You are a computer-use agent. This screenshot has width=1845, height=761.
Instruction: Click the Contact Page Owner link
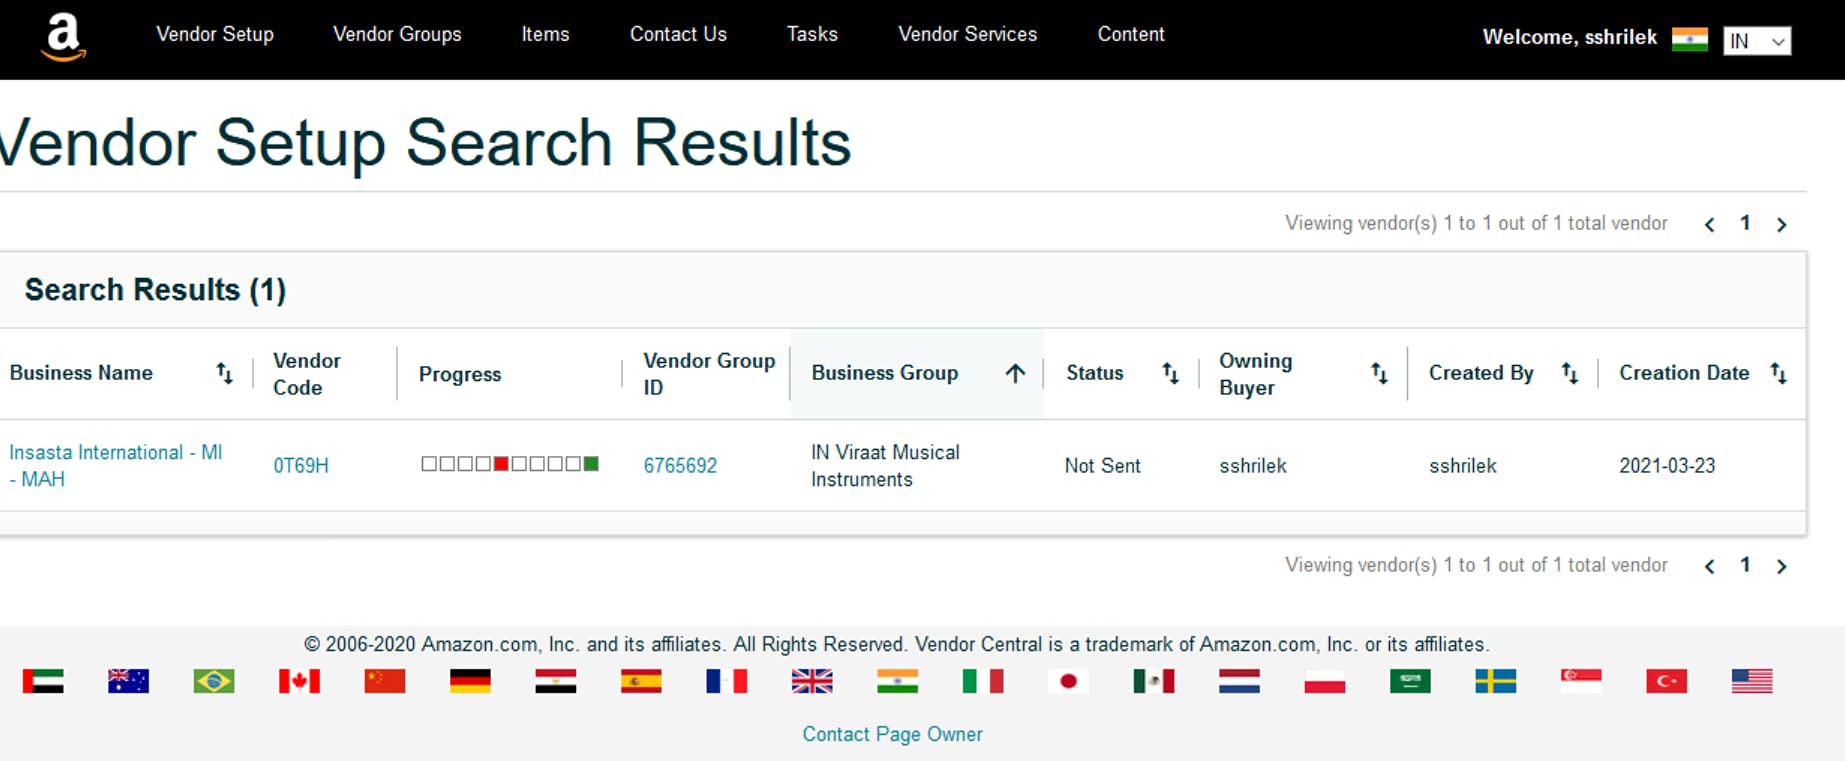[x=892, y=734]
